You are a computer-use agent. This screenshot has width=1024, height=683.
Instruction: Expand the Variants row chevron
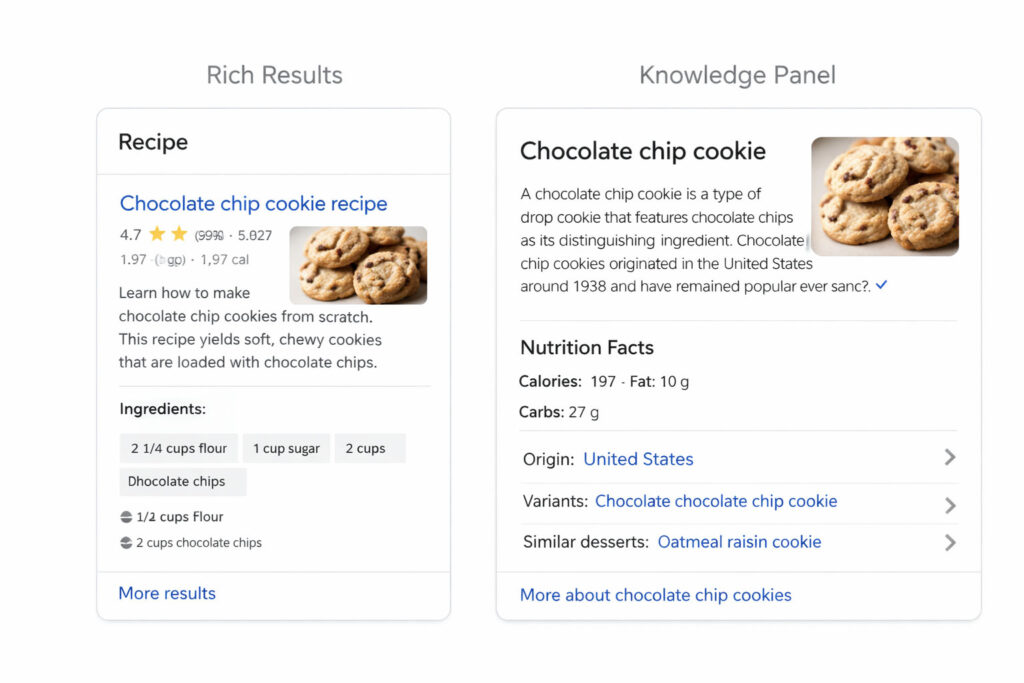click(950, 505)
